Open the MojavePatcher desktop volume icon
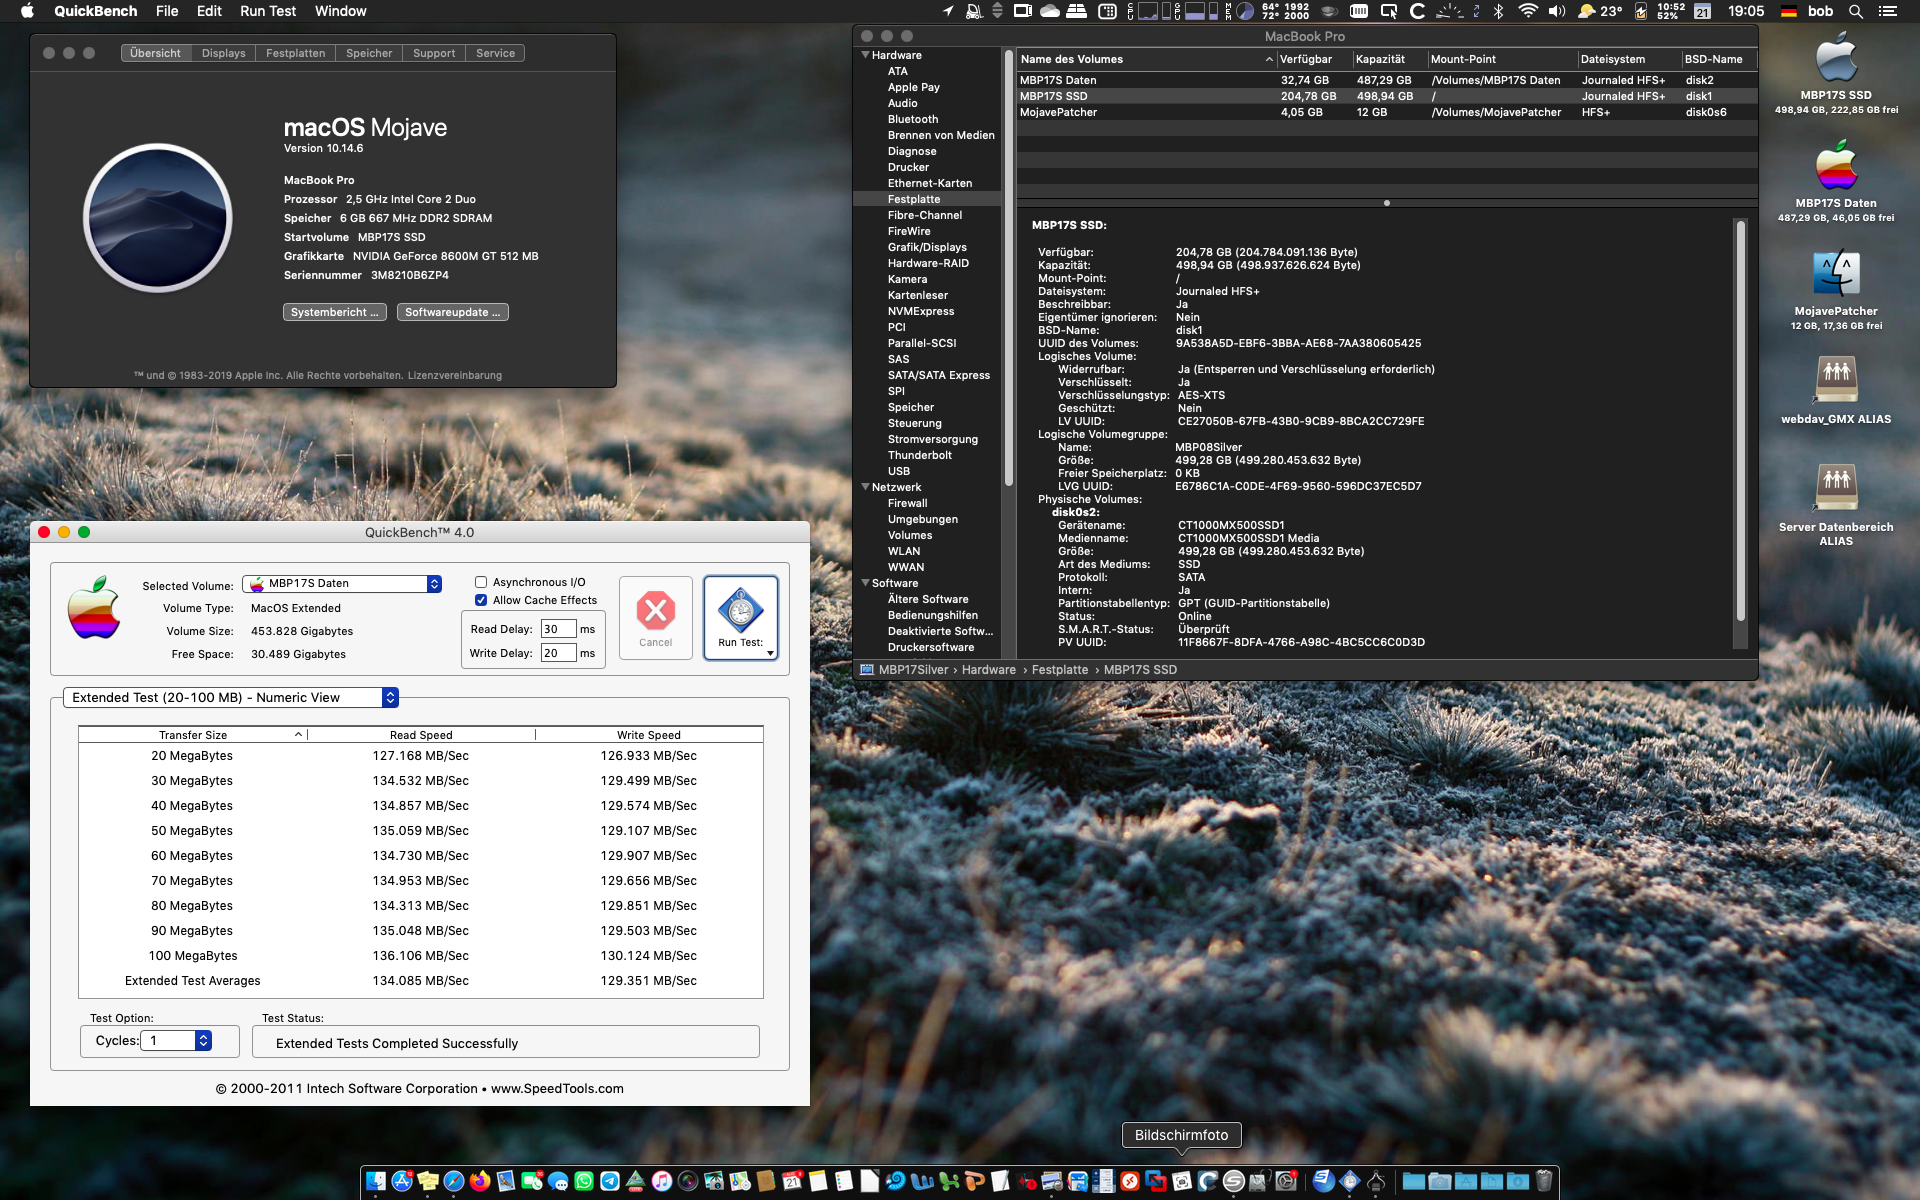Image resolution: width=1920 pixels, height=1200 pixels. [x=1836, y=274]
